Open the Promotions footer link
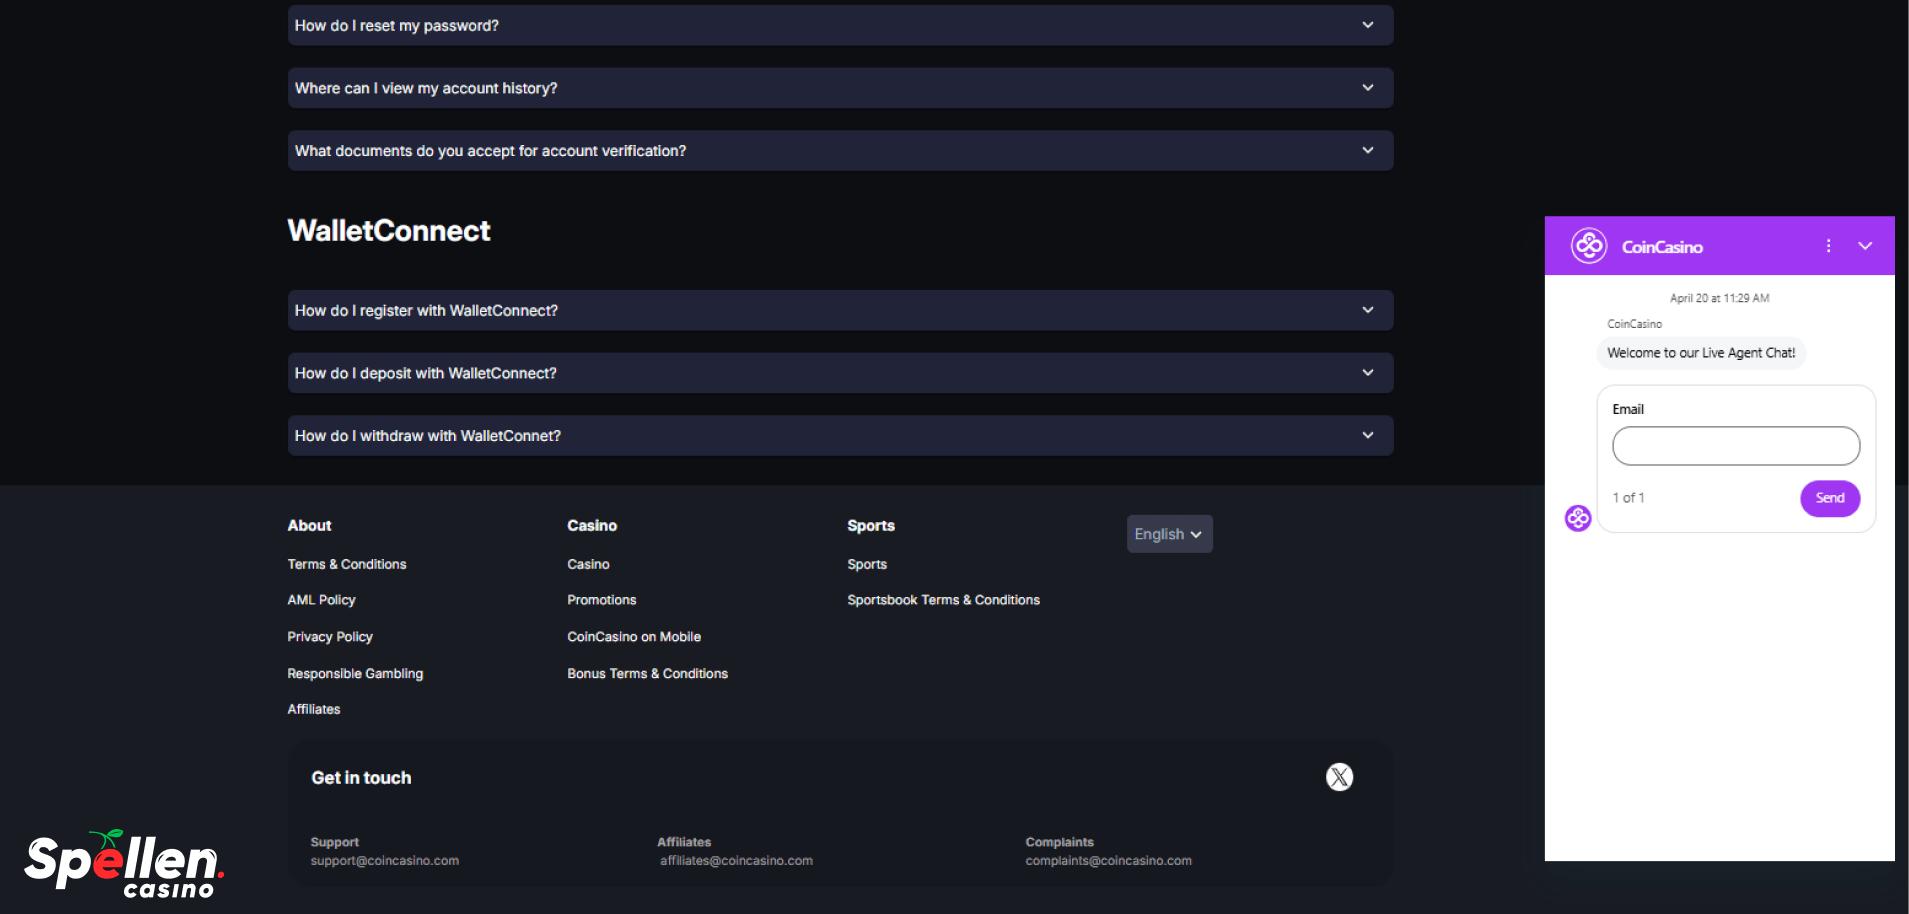This screenshot has height=914, width=1909. pyautogui.click(x=602, y=600)
